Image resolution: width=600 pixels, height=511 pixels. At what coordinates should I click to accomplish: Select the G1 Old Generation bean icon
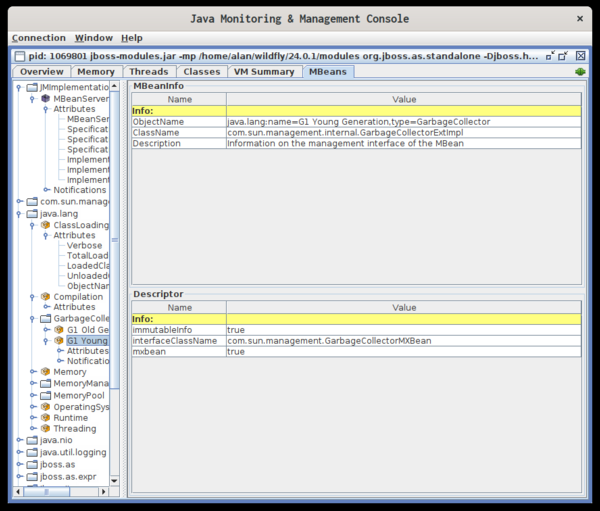[59, 329]
